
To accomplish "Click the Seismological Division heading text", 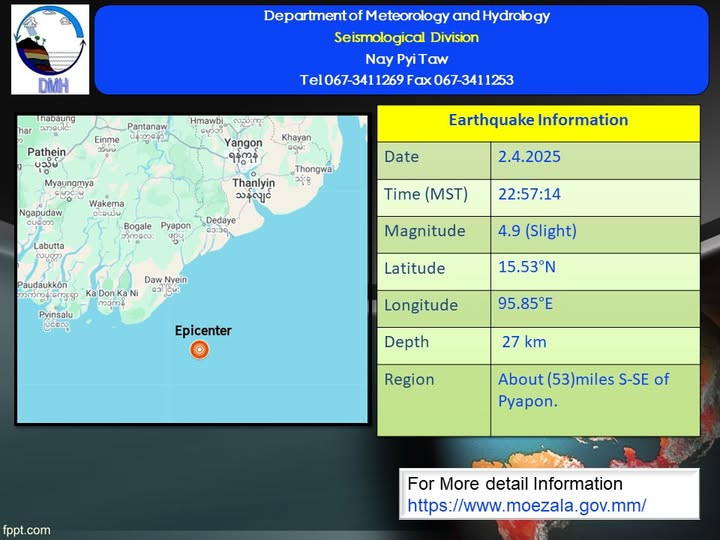I will coord(406,37).
